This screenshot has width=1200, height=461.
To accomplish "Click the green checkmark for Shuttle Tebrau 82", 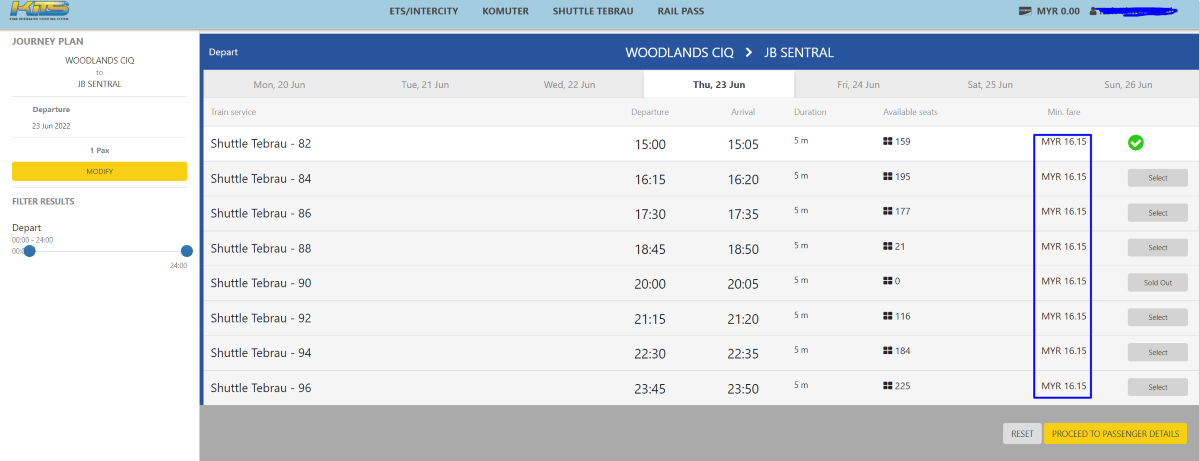I will 1136,143.
